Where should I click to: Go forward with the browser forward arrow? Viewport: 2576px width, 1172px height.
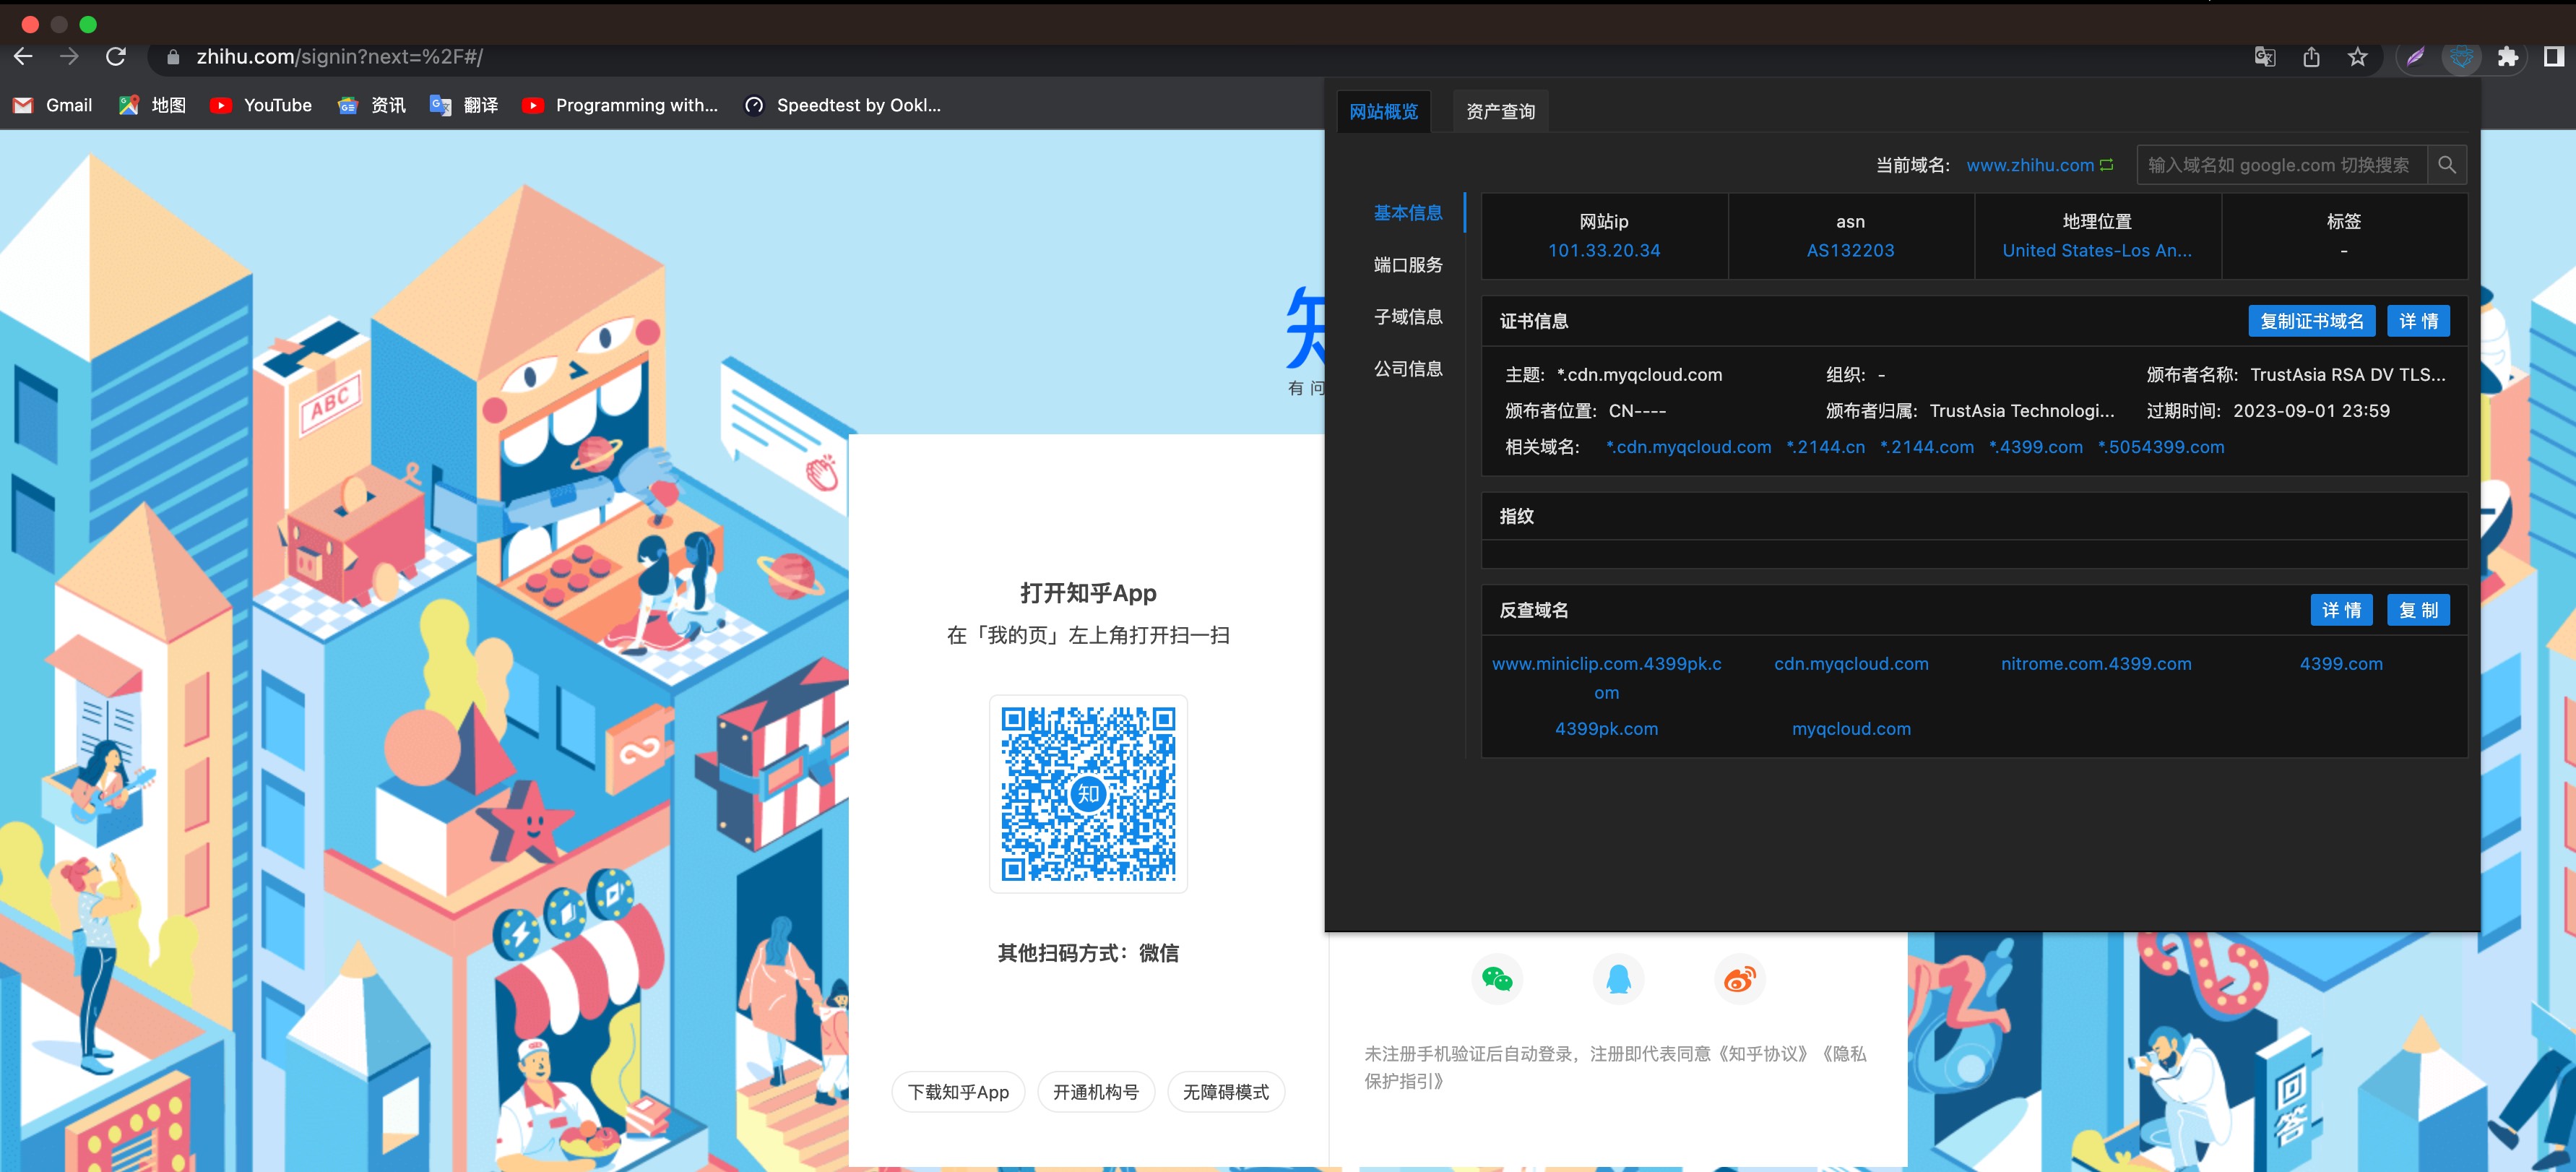pos(69,57)
